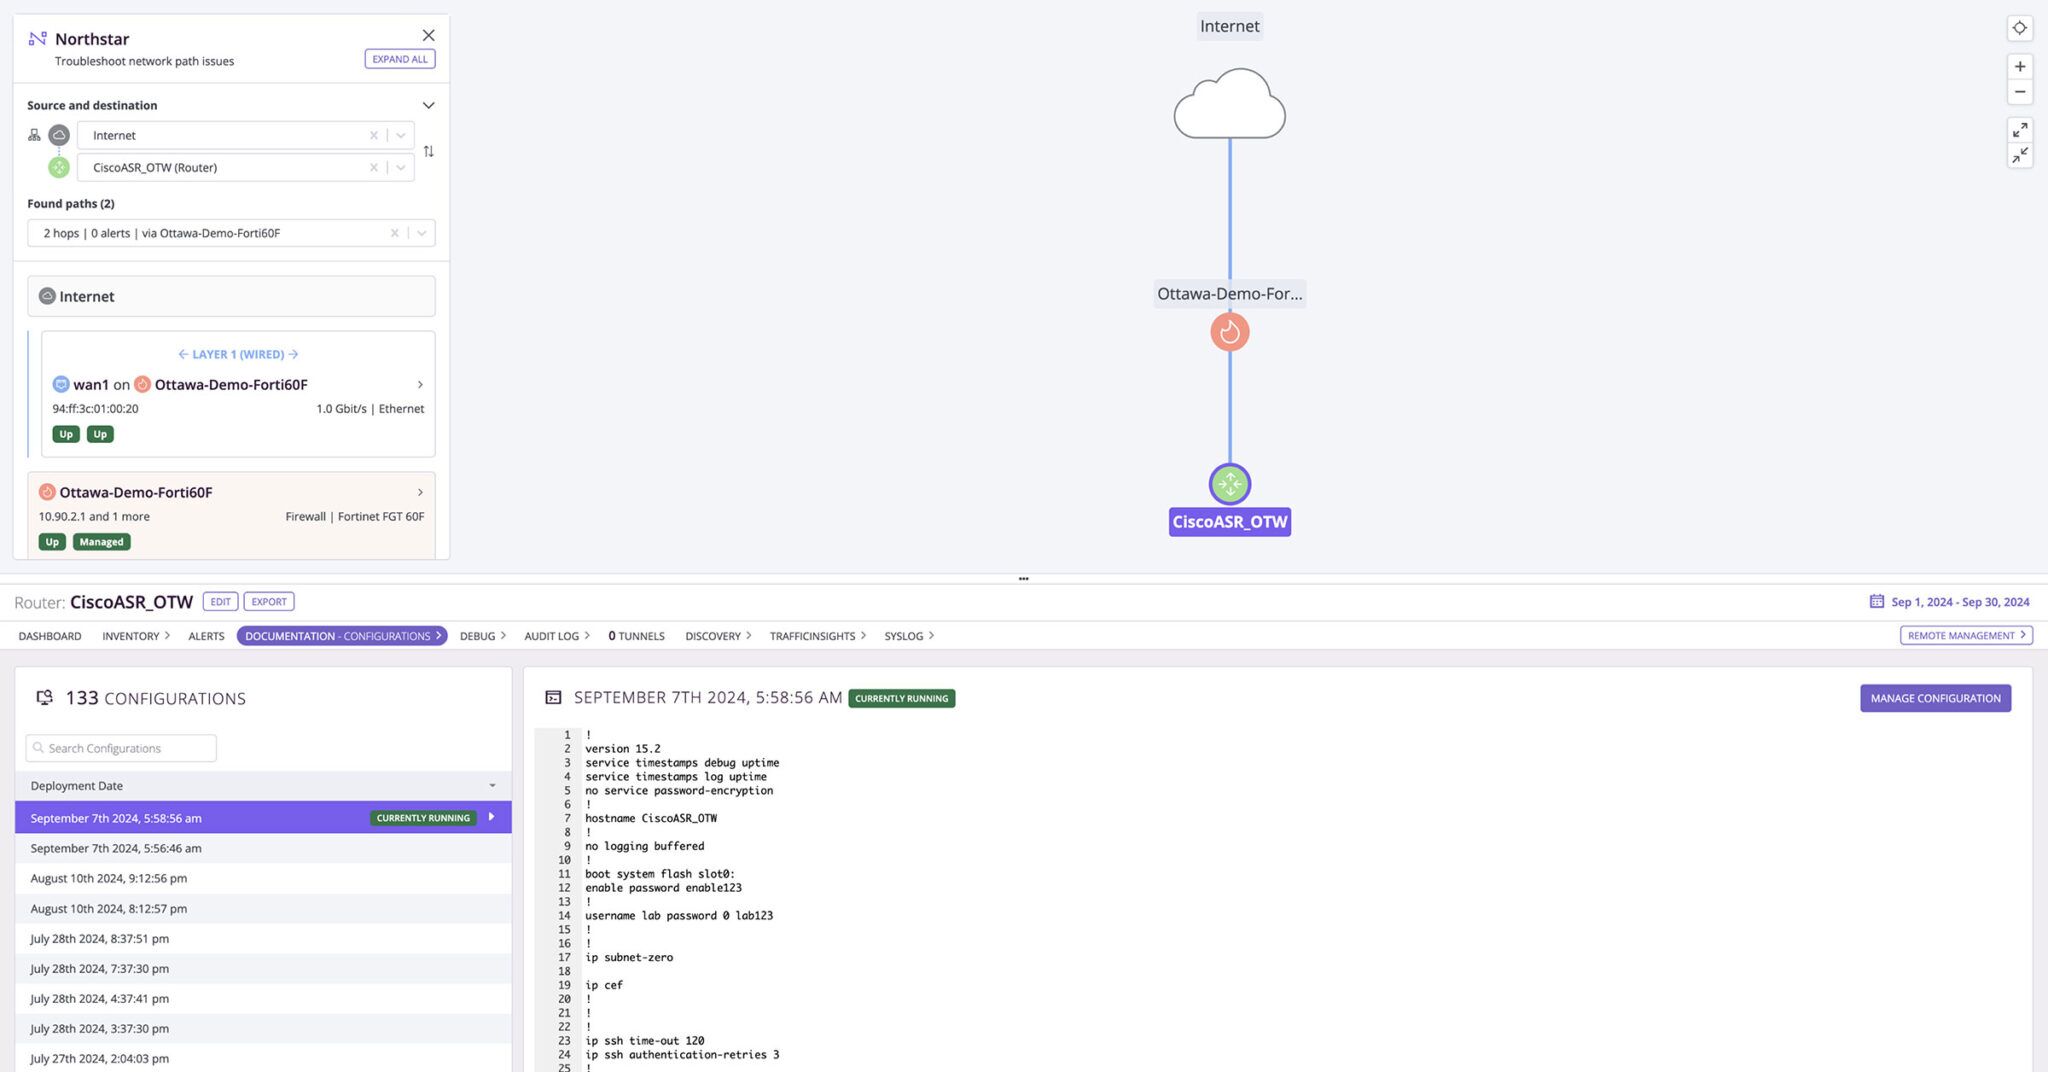Select the recenter map icon
Screen dimensions: 2048x1072
(x=2020, y=28)
